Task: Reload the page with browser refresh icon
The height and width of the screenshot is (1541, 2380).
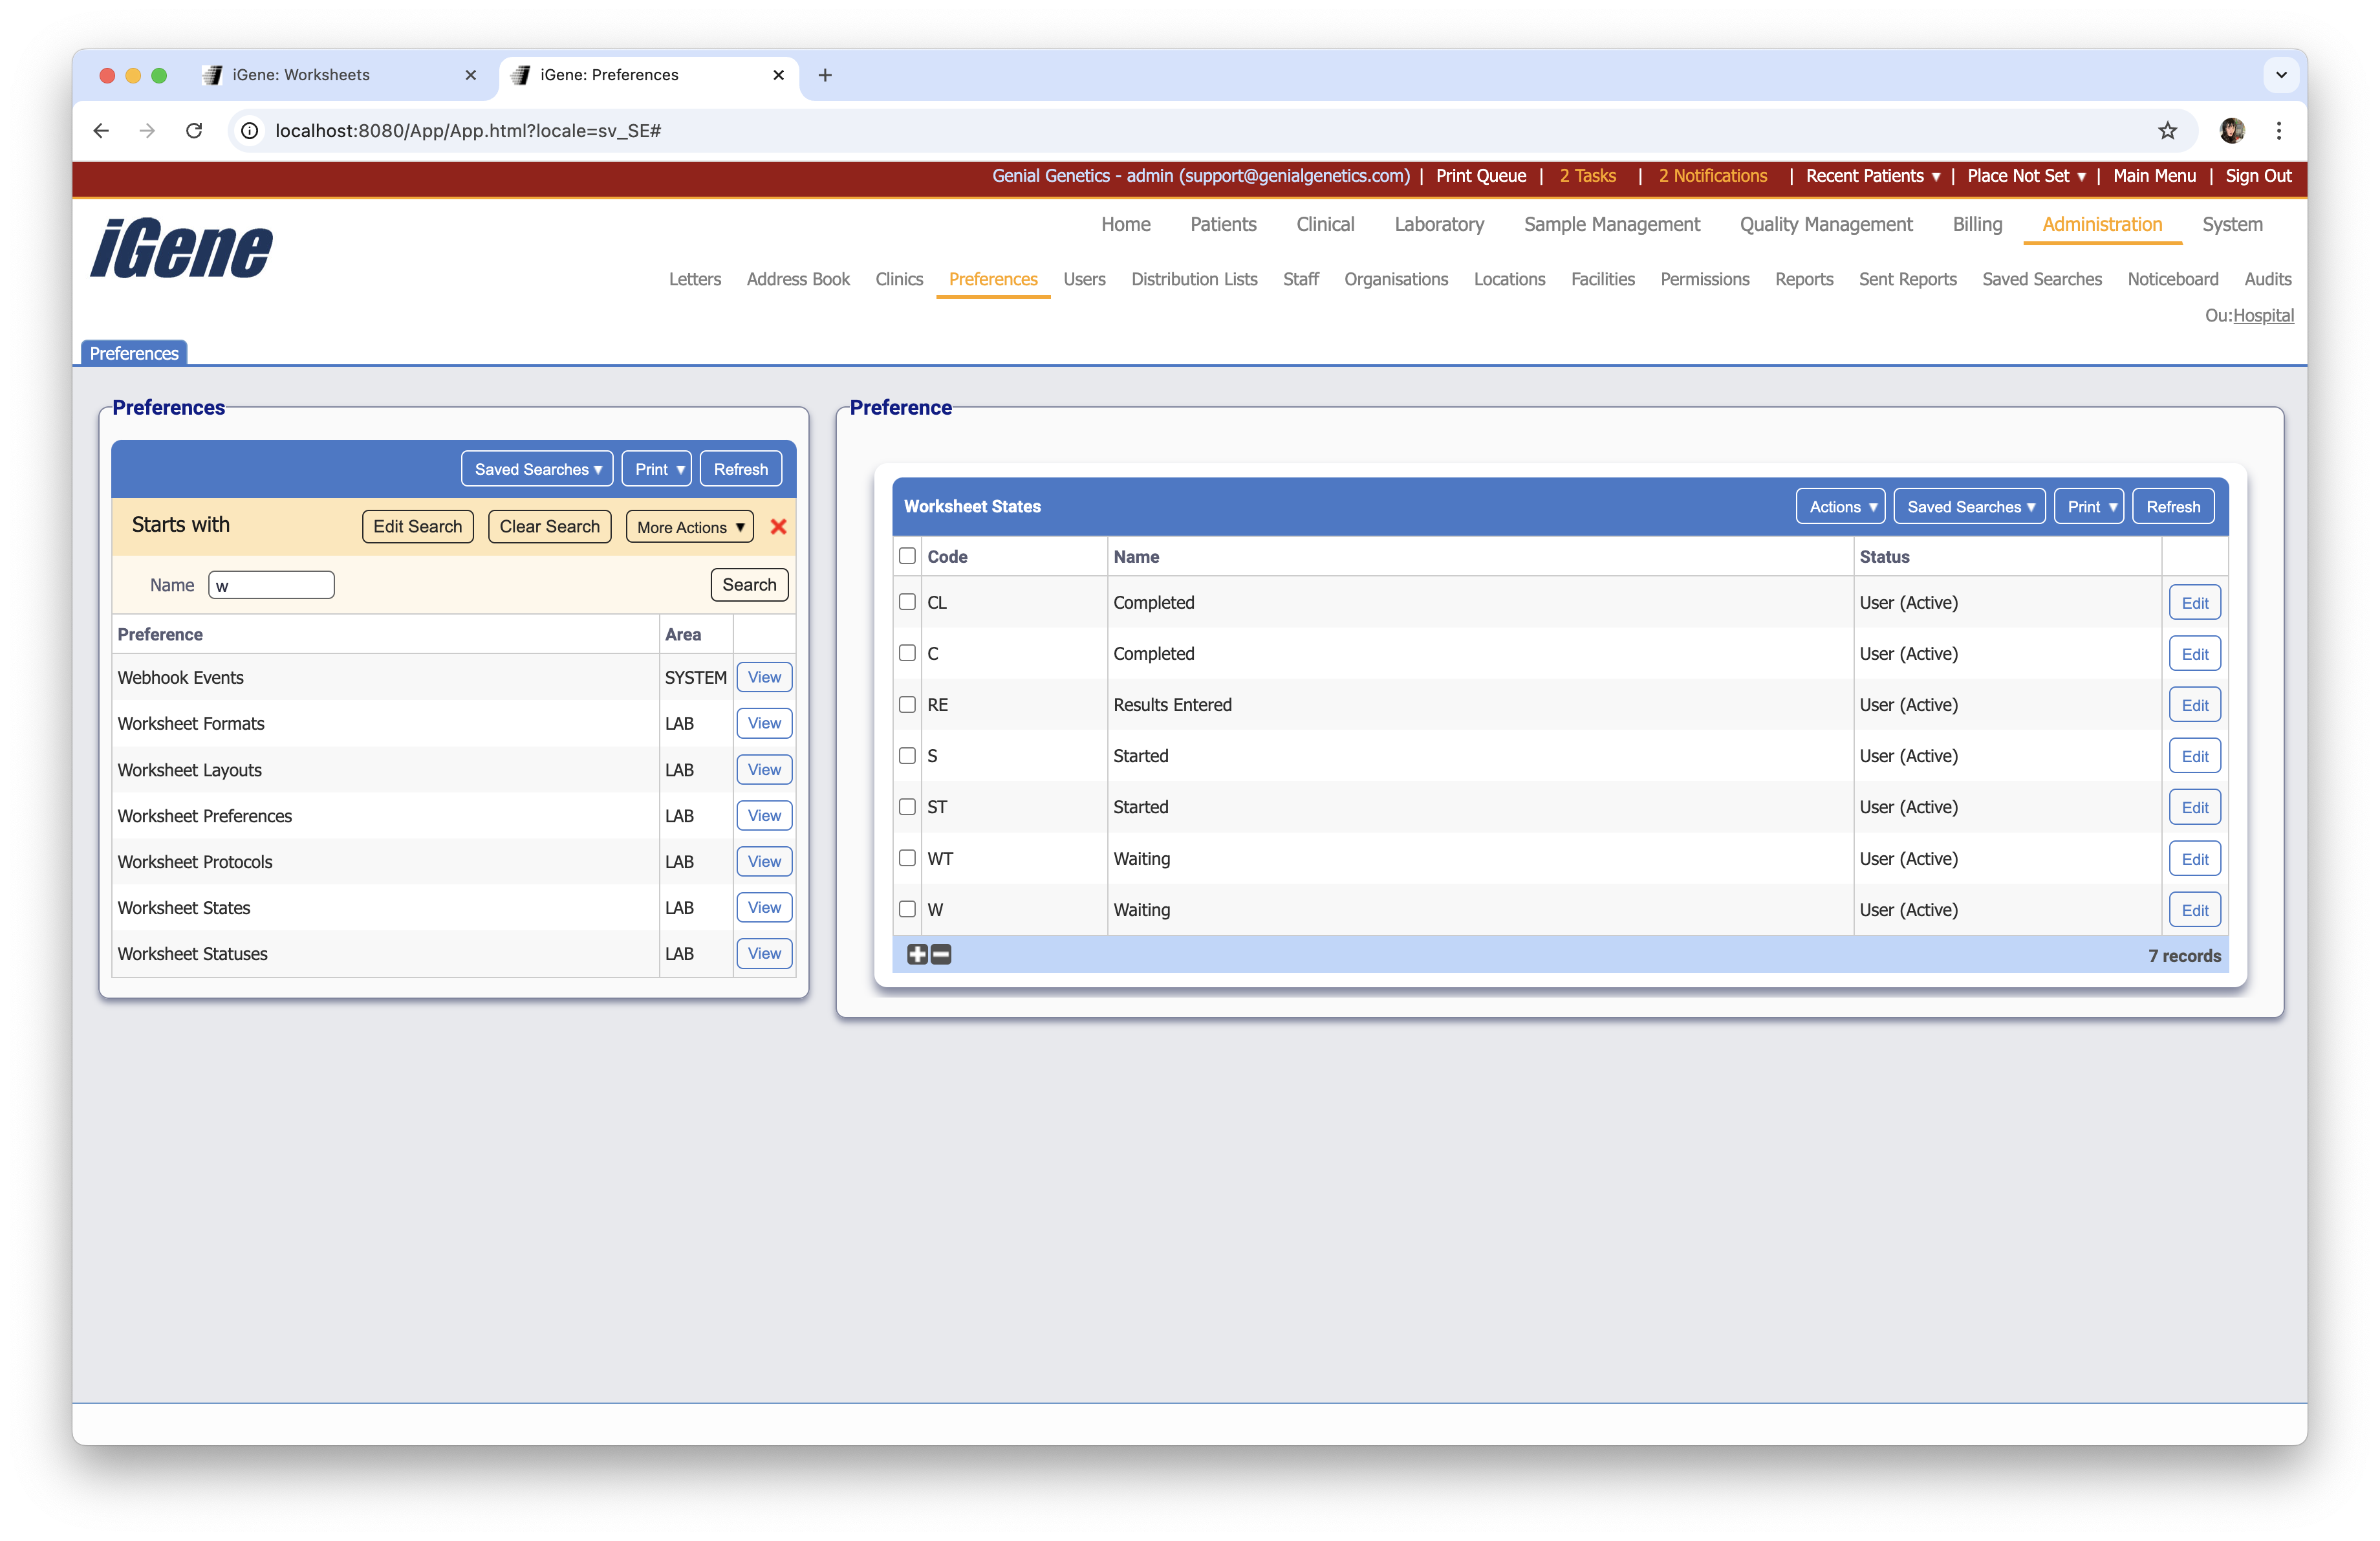Action: [194, 130]
